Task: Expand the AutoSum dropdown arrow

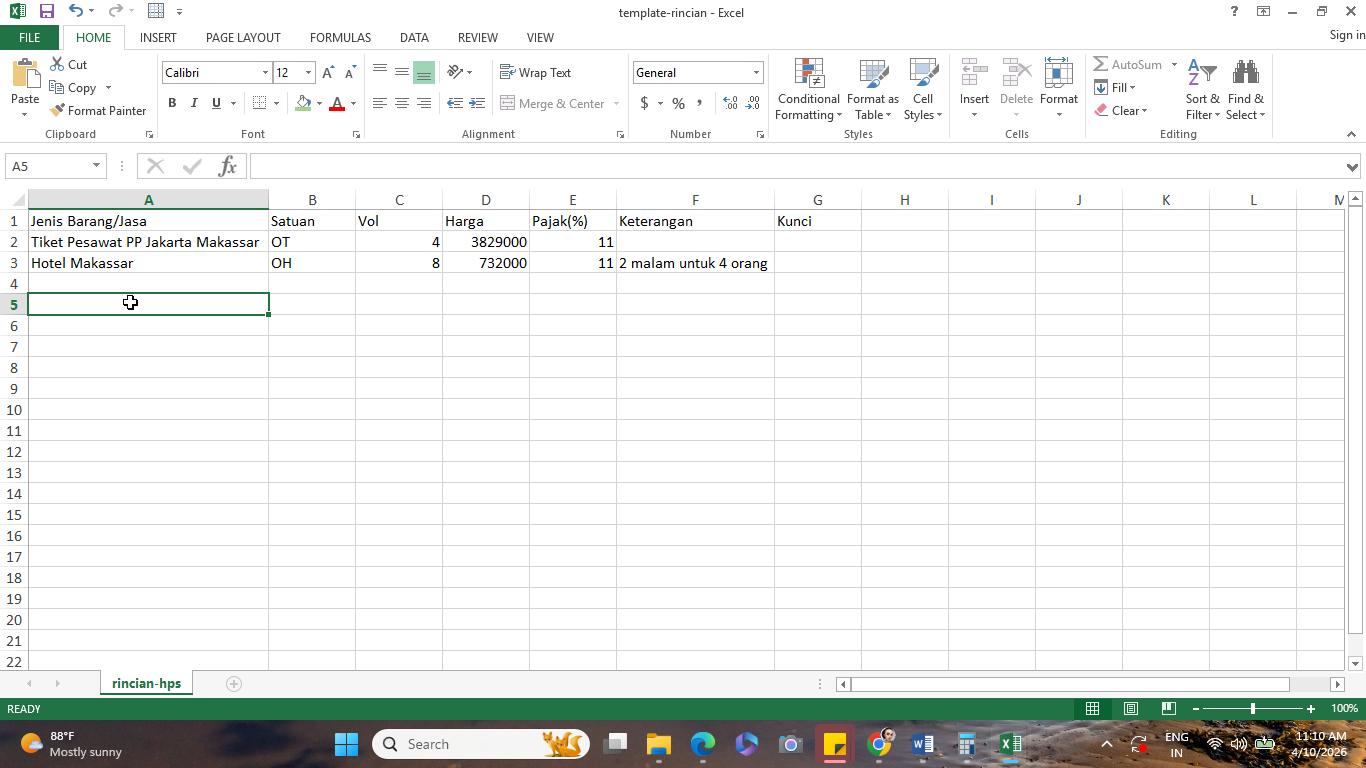Action: click(1174, 64)
